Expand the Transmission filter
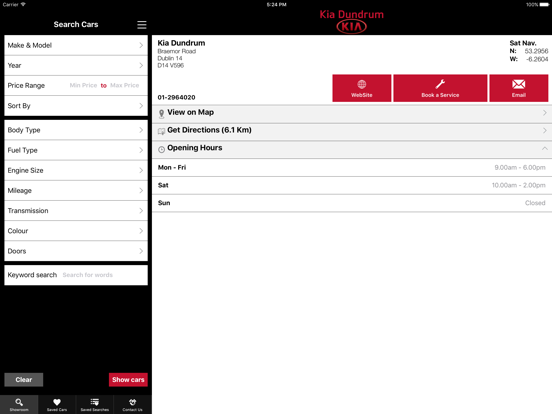 (x=76, y=211)
